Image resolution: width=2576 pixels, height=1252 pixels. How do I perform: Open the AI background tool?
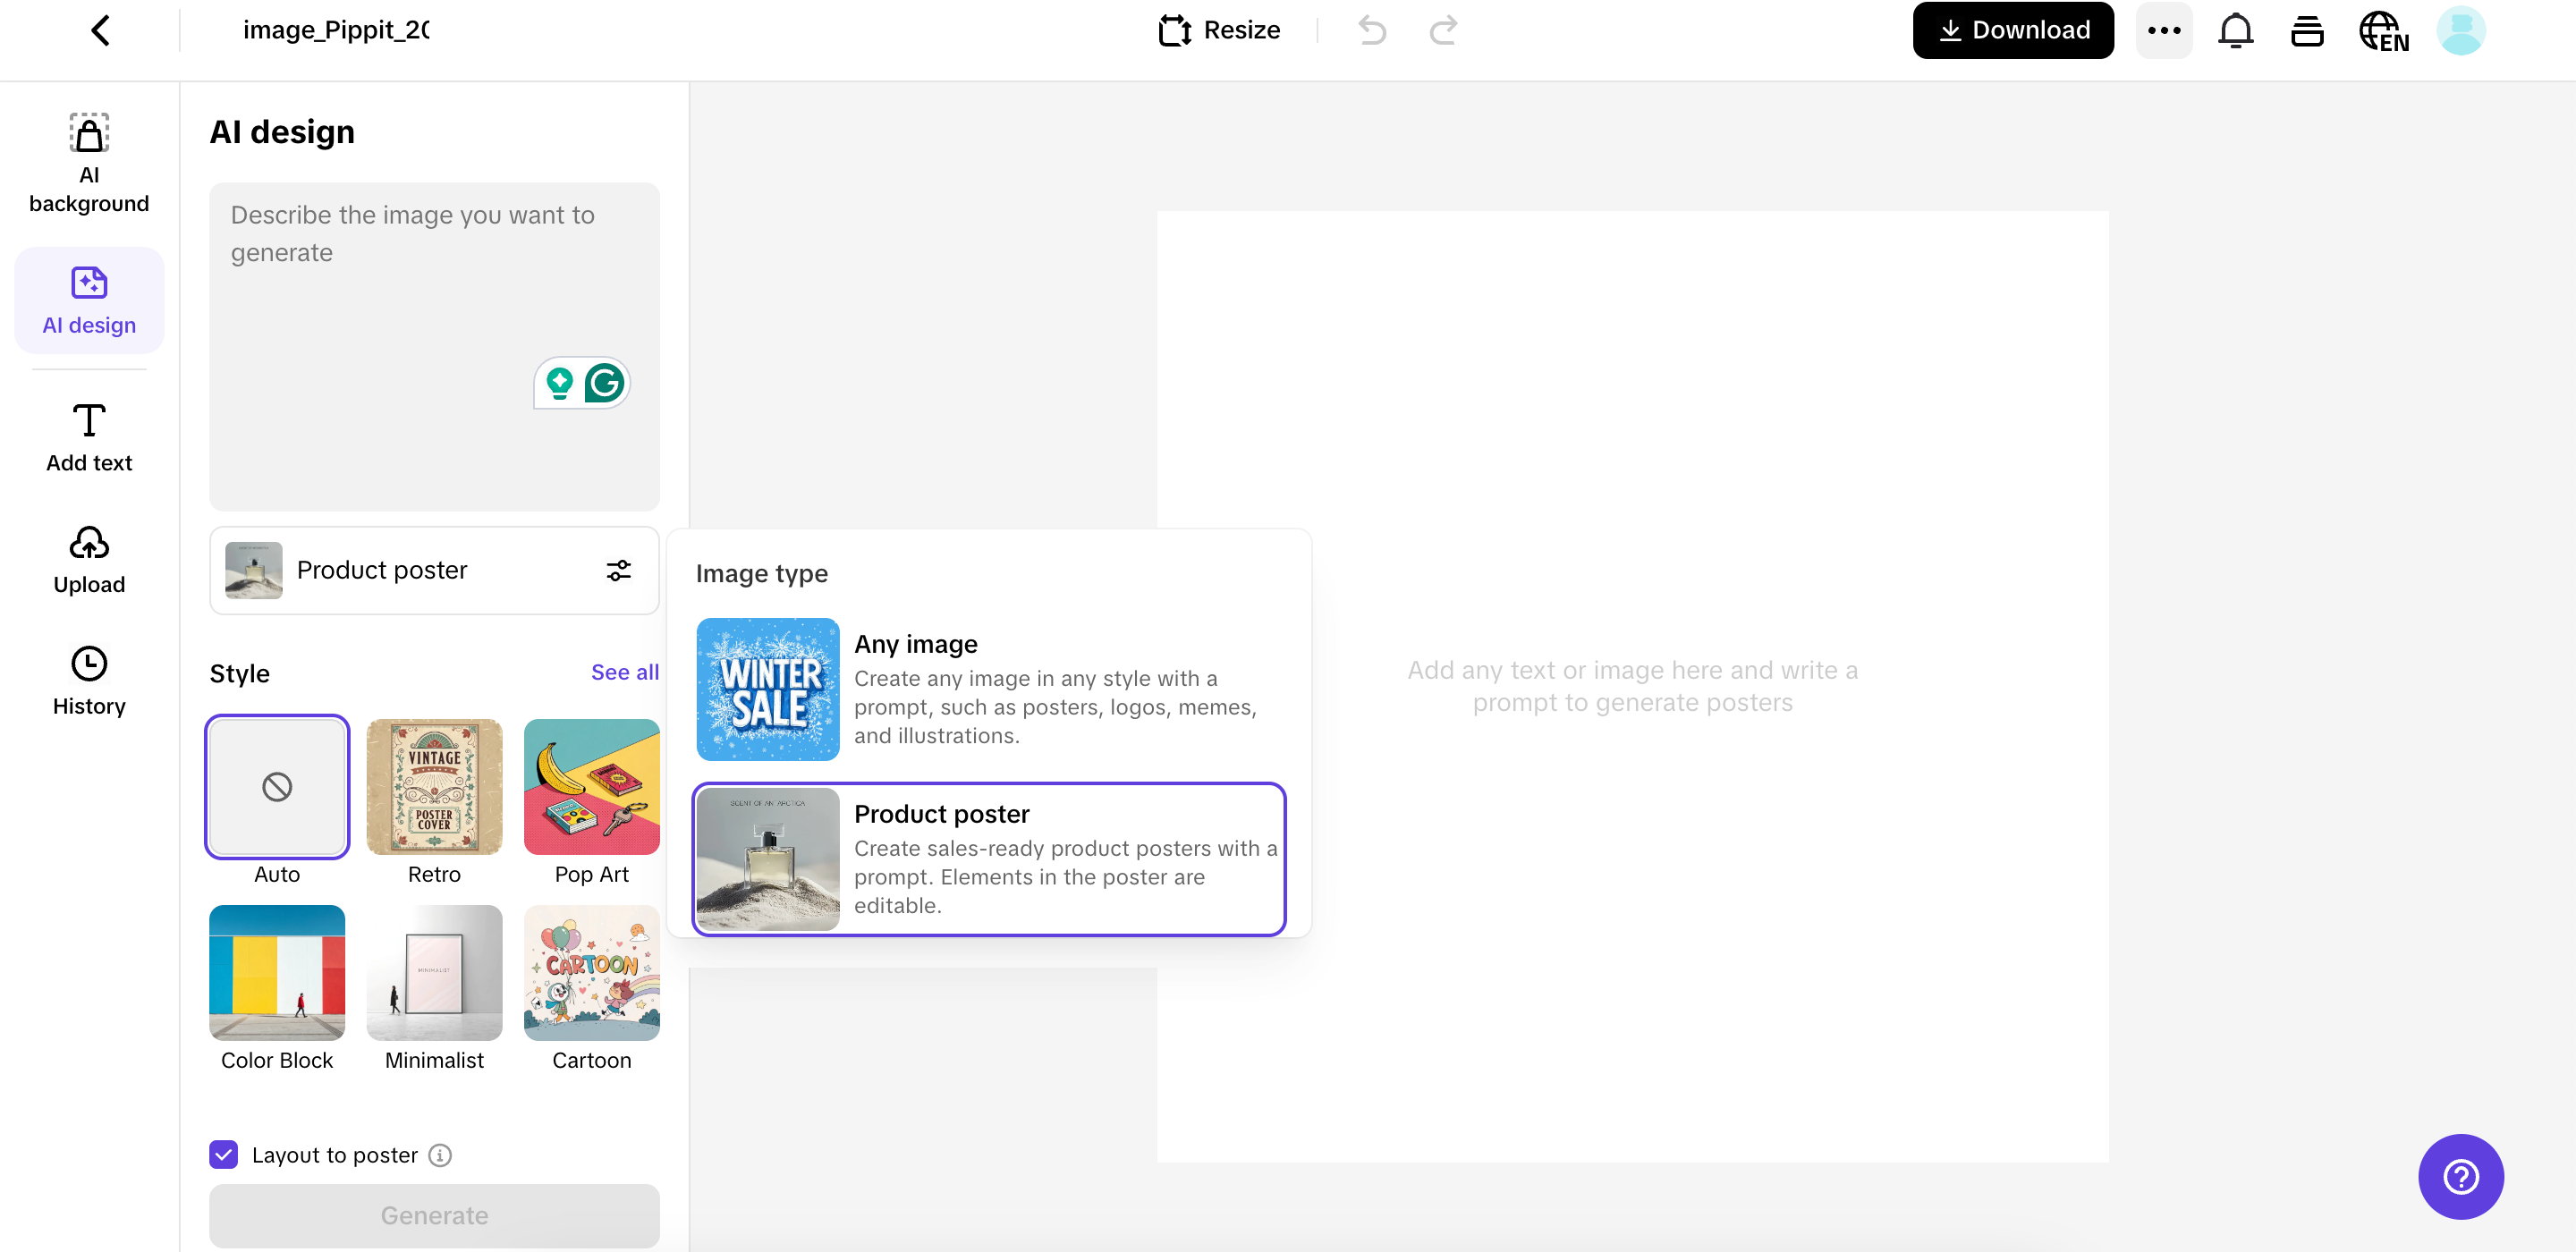click(x=89, y=163)
